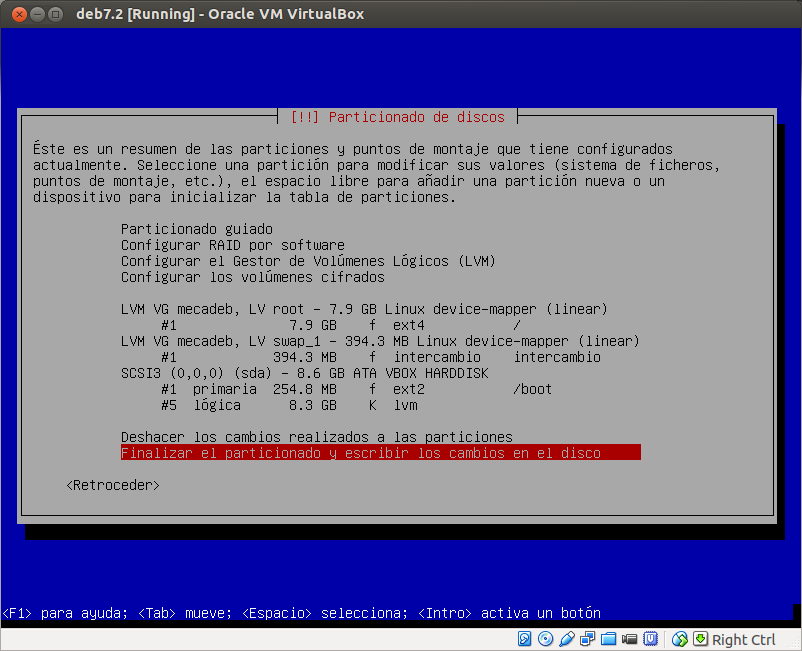Click the USB devices status icon
This screenshot has width=802, height=651.
tap(565, 639)
